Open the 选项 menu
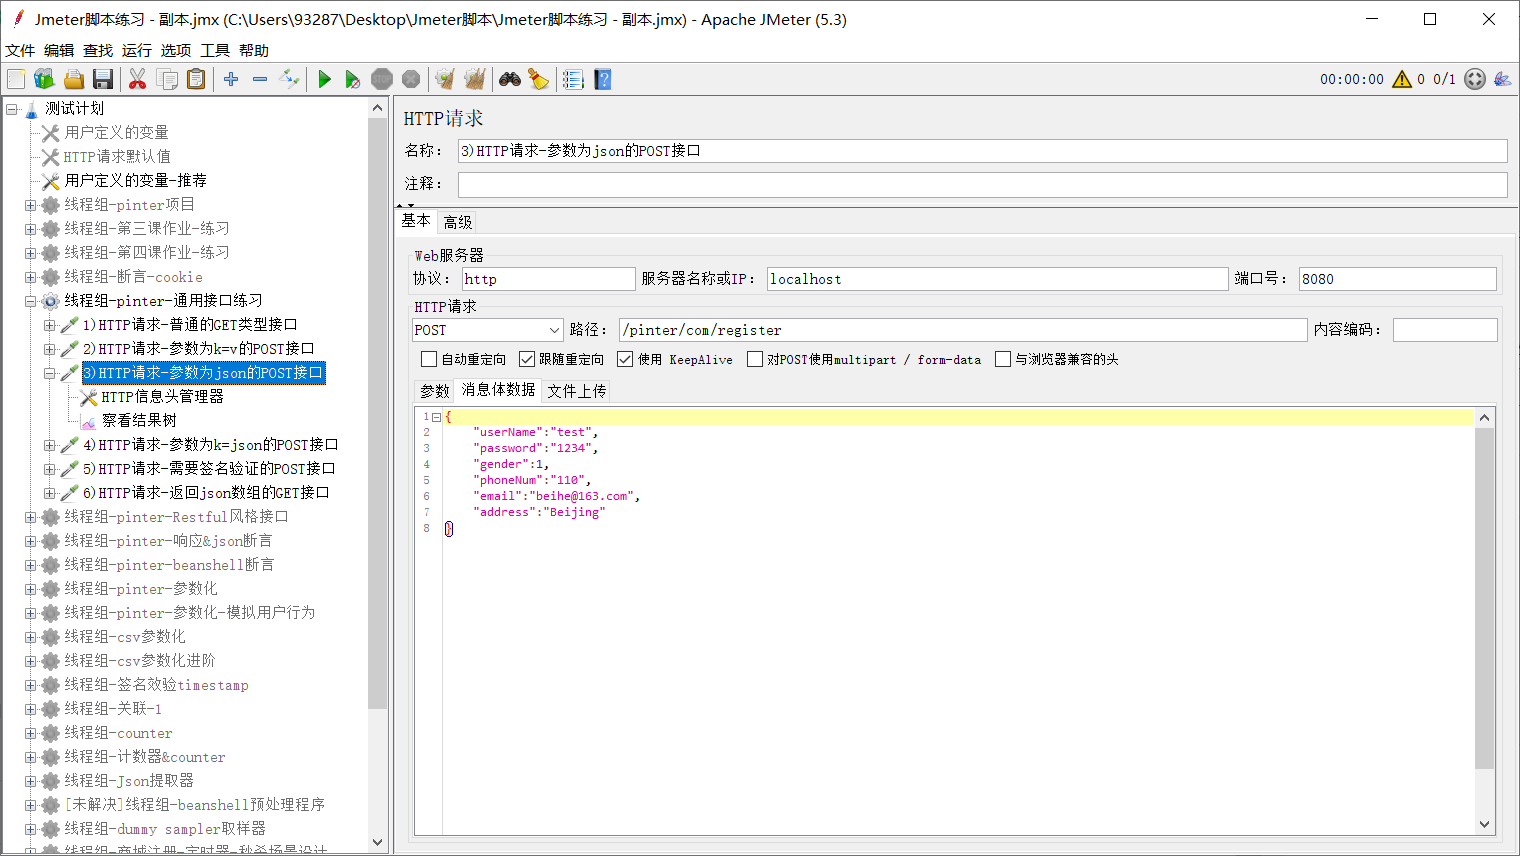The height and width of the screenshot is (856, 1520). (176, 50)
